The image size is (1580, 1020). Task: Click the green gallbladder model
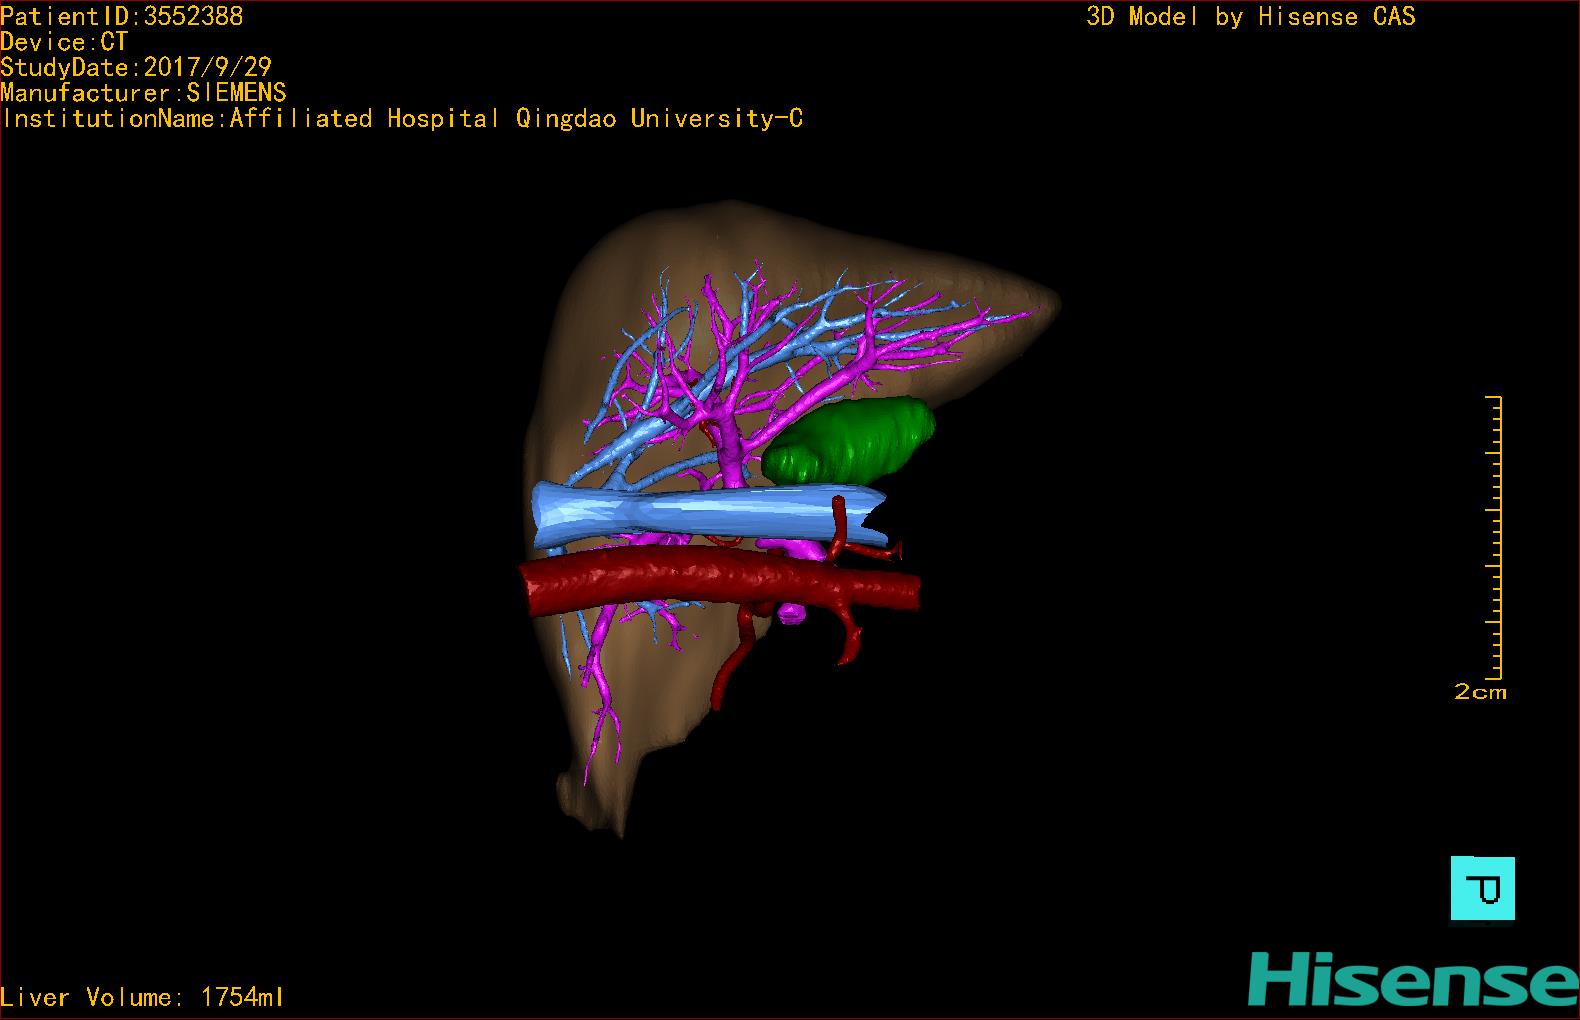coord(850,440)
